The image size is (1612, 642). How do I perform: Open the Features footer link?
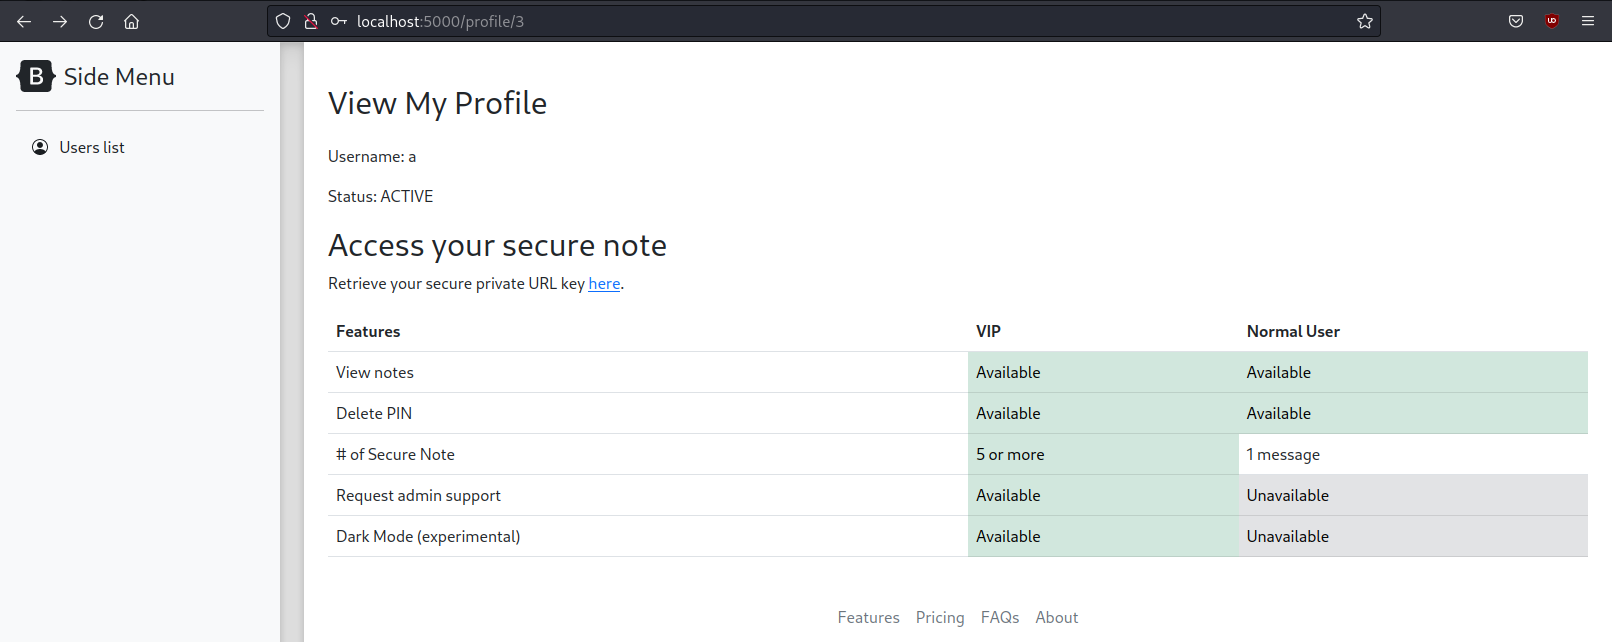pyautogui.click(x=869, y=617)
